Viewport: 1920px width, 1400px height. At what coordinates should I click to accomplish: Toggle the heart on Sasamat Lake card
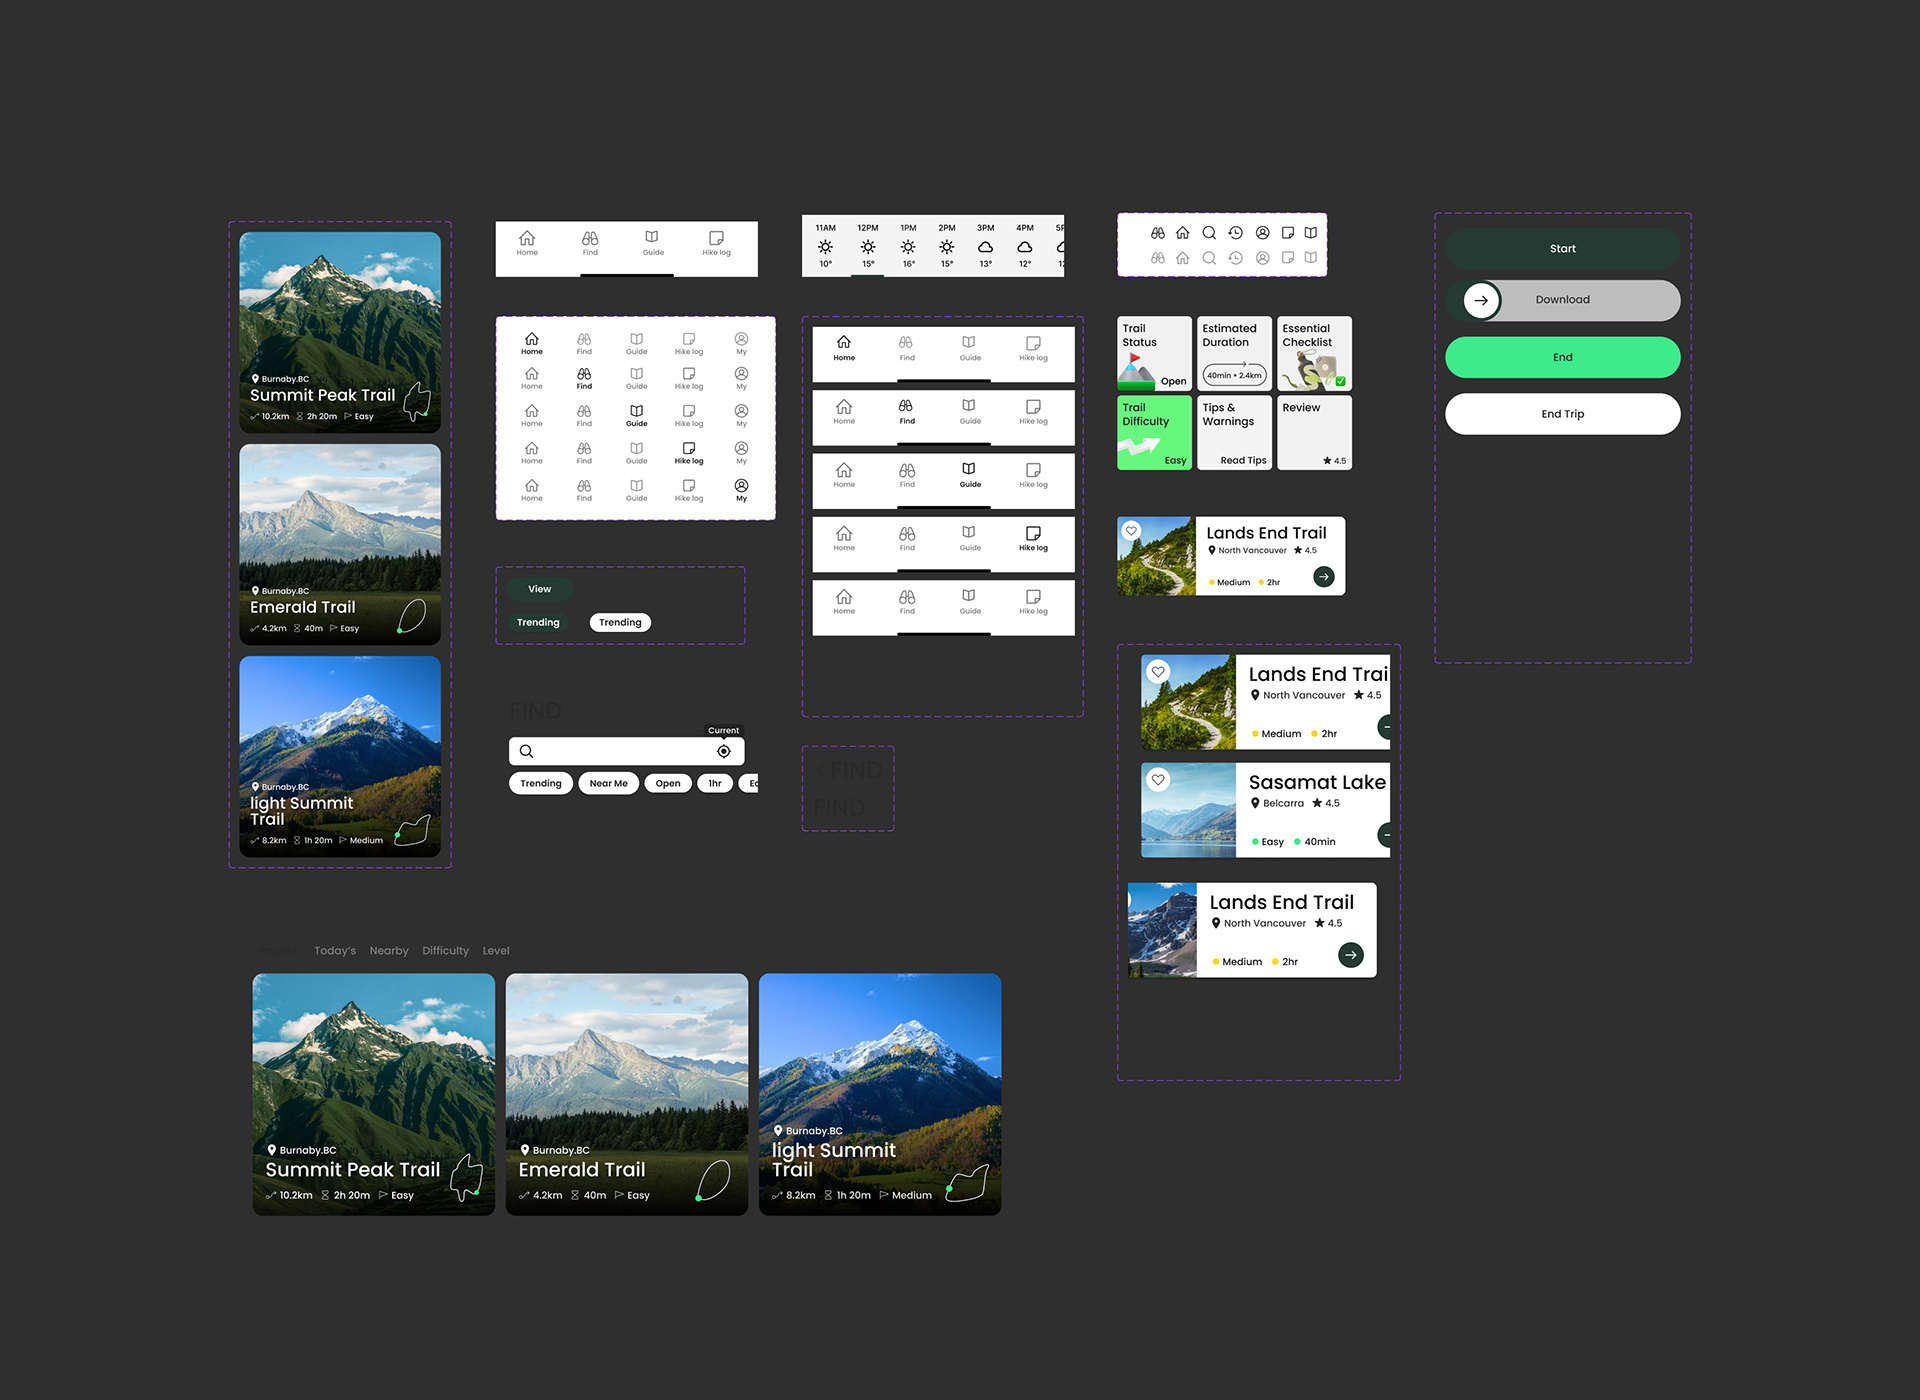(1158, 780)
